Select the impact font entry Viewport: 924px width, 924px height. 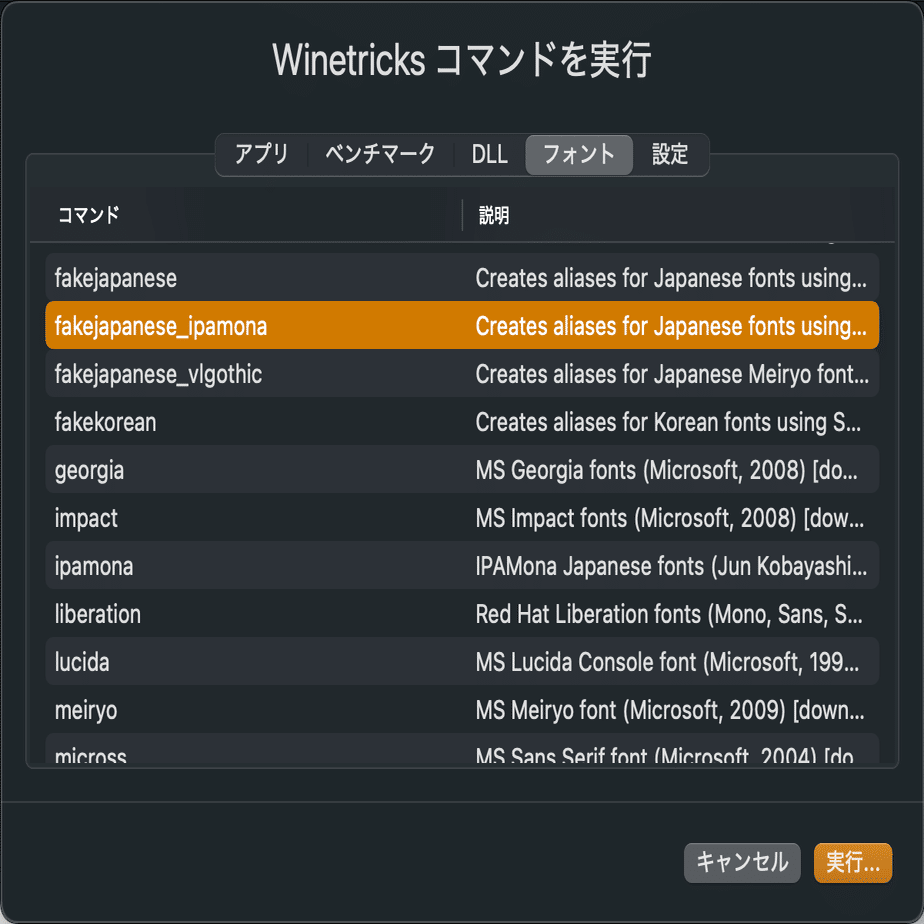[462, 518]
